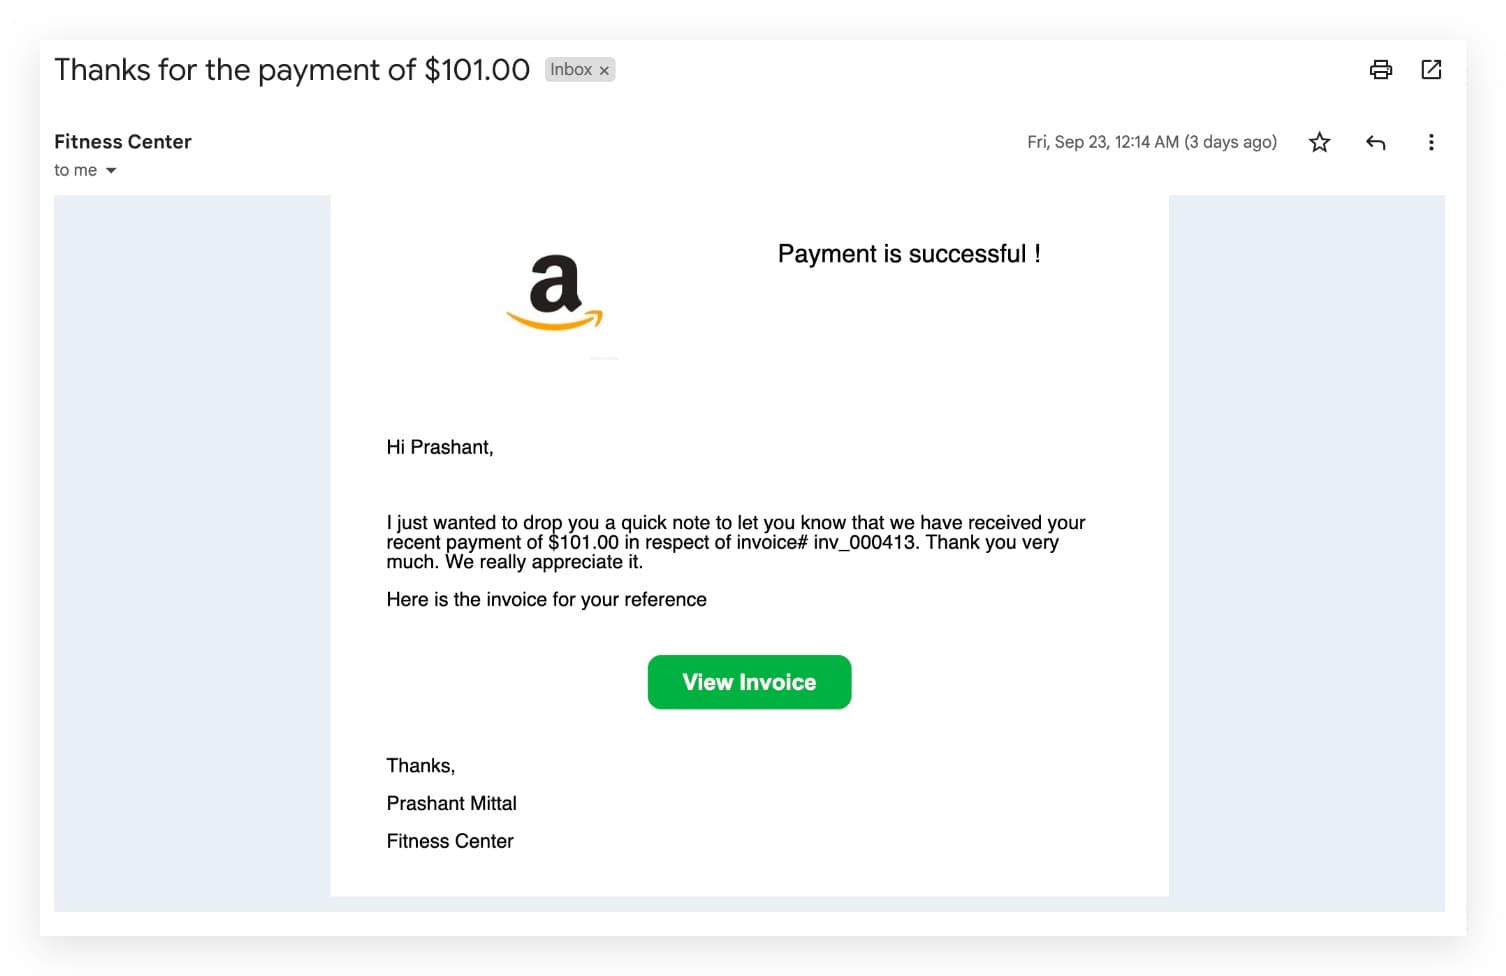Click the reply arrow icon
1506x976 pixels.
(x=1375, y=142)
